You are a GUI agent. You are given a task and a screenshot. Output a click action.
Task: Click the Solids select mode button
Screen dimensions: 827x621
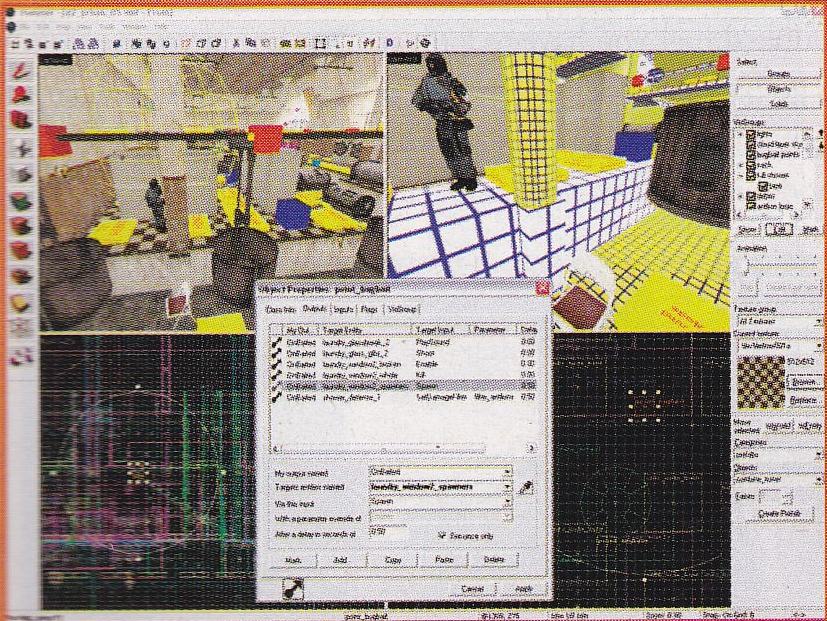(778, 104)
